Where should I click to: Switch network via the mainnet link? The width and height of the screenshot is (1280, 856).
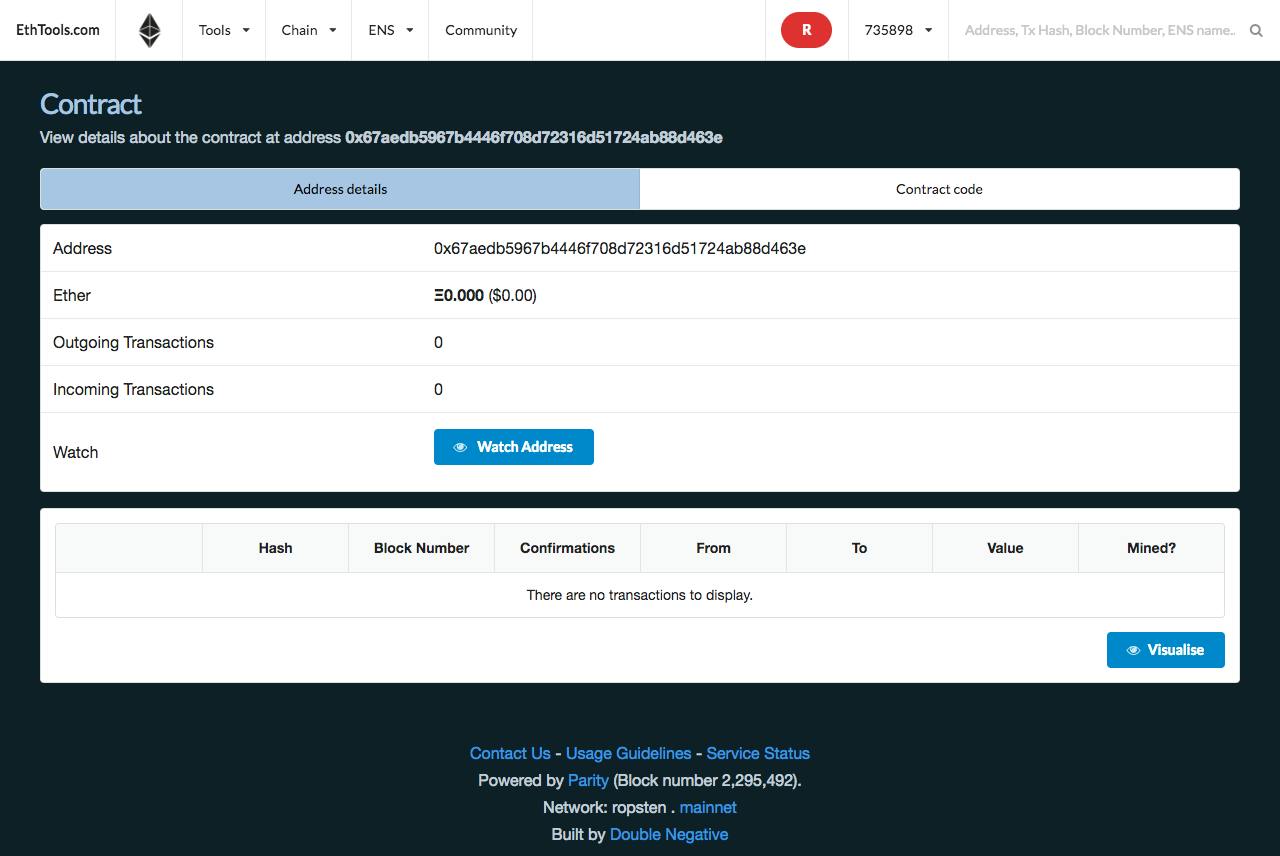[708, 807]
